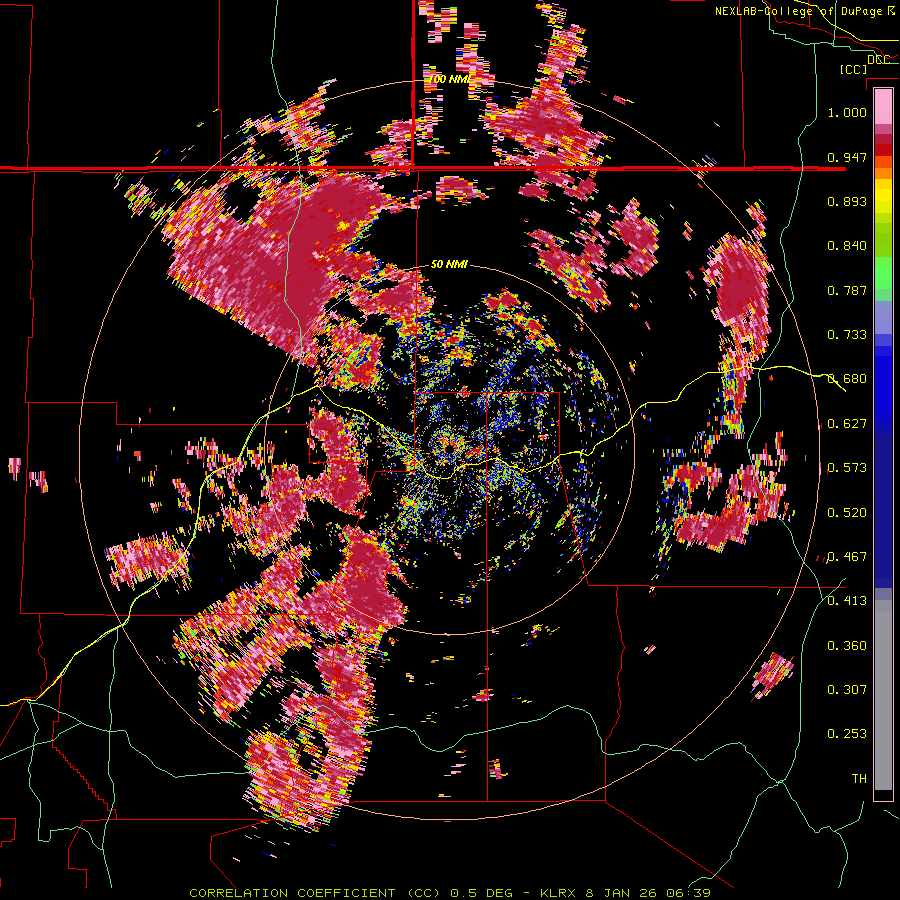The image size is (900, 900).
Task: Select the 0.520 legend value
Action: (x=847, y=513)
